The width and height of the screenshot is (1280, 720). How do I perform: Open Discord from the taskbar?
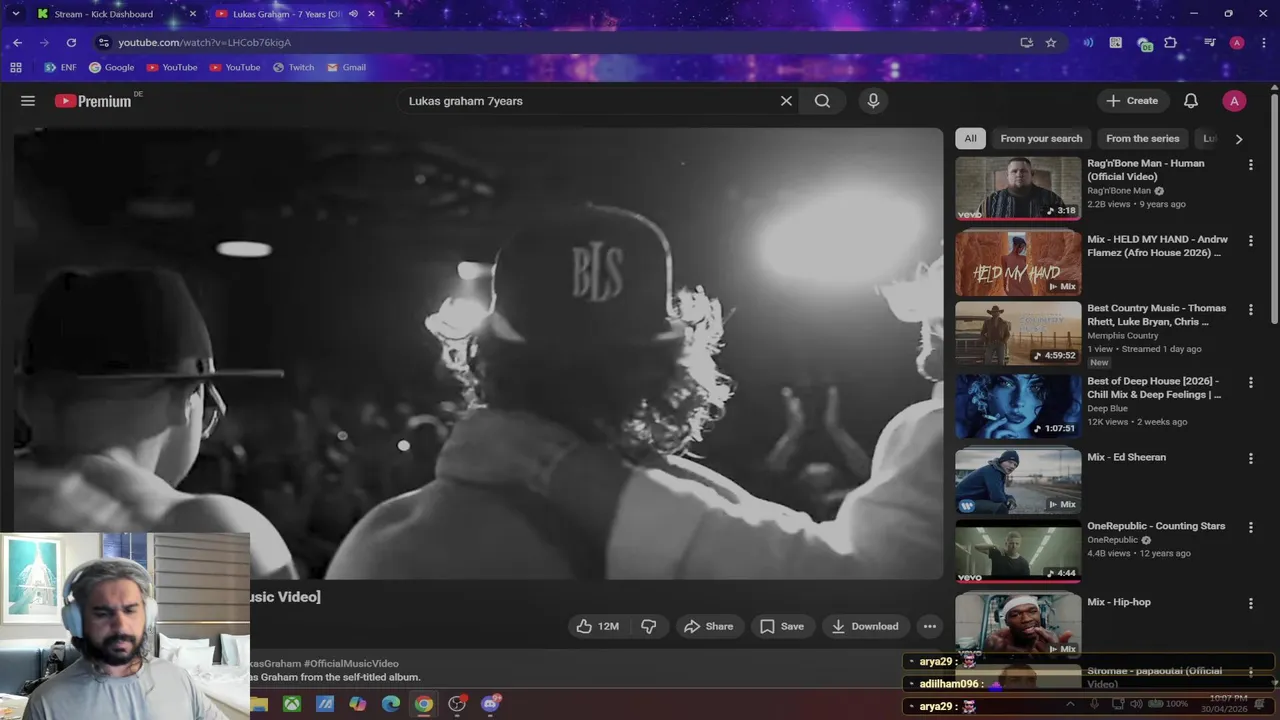coord(490,704)
